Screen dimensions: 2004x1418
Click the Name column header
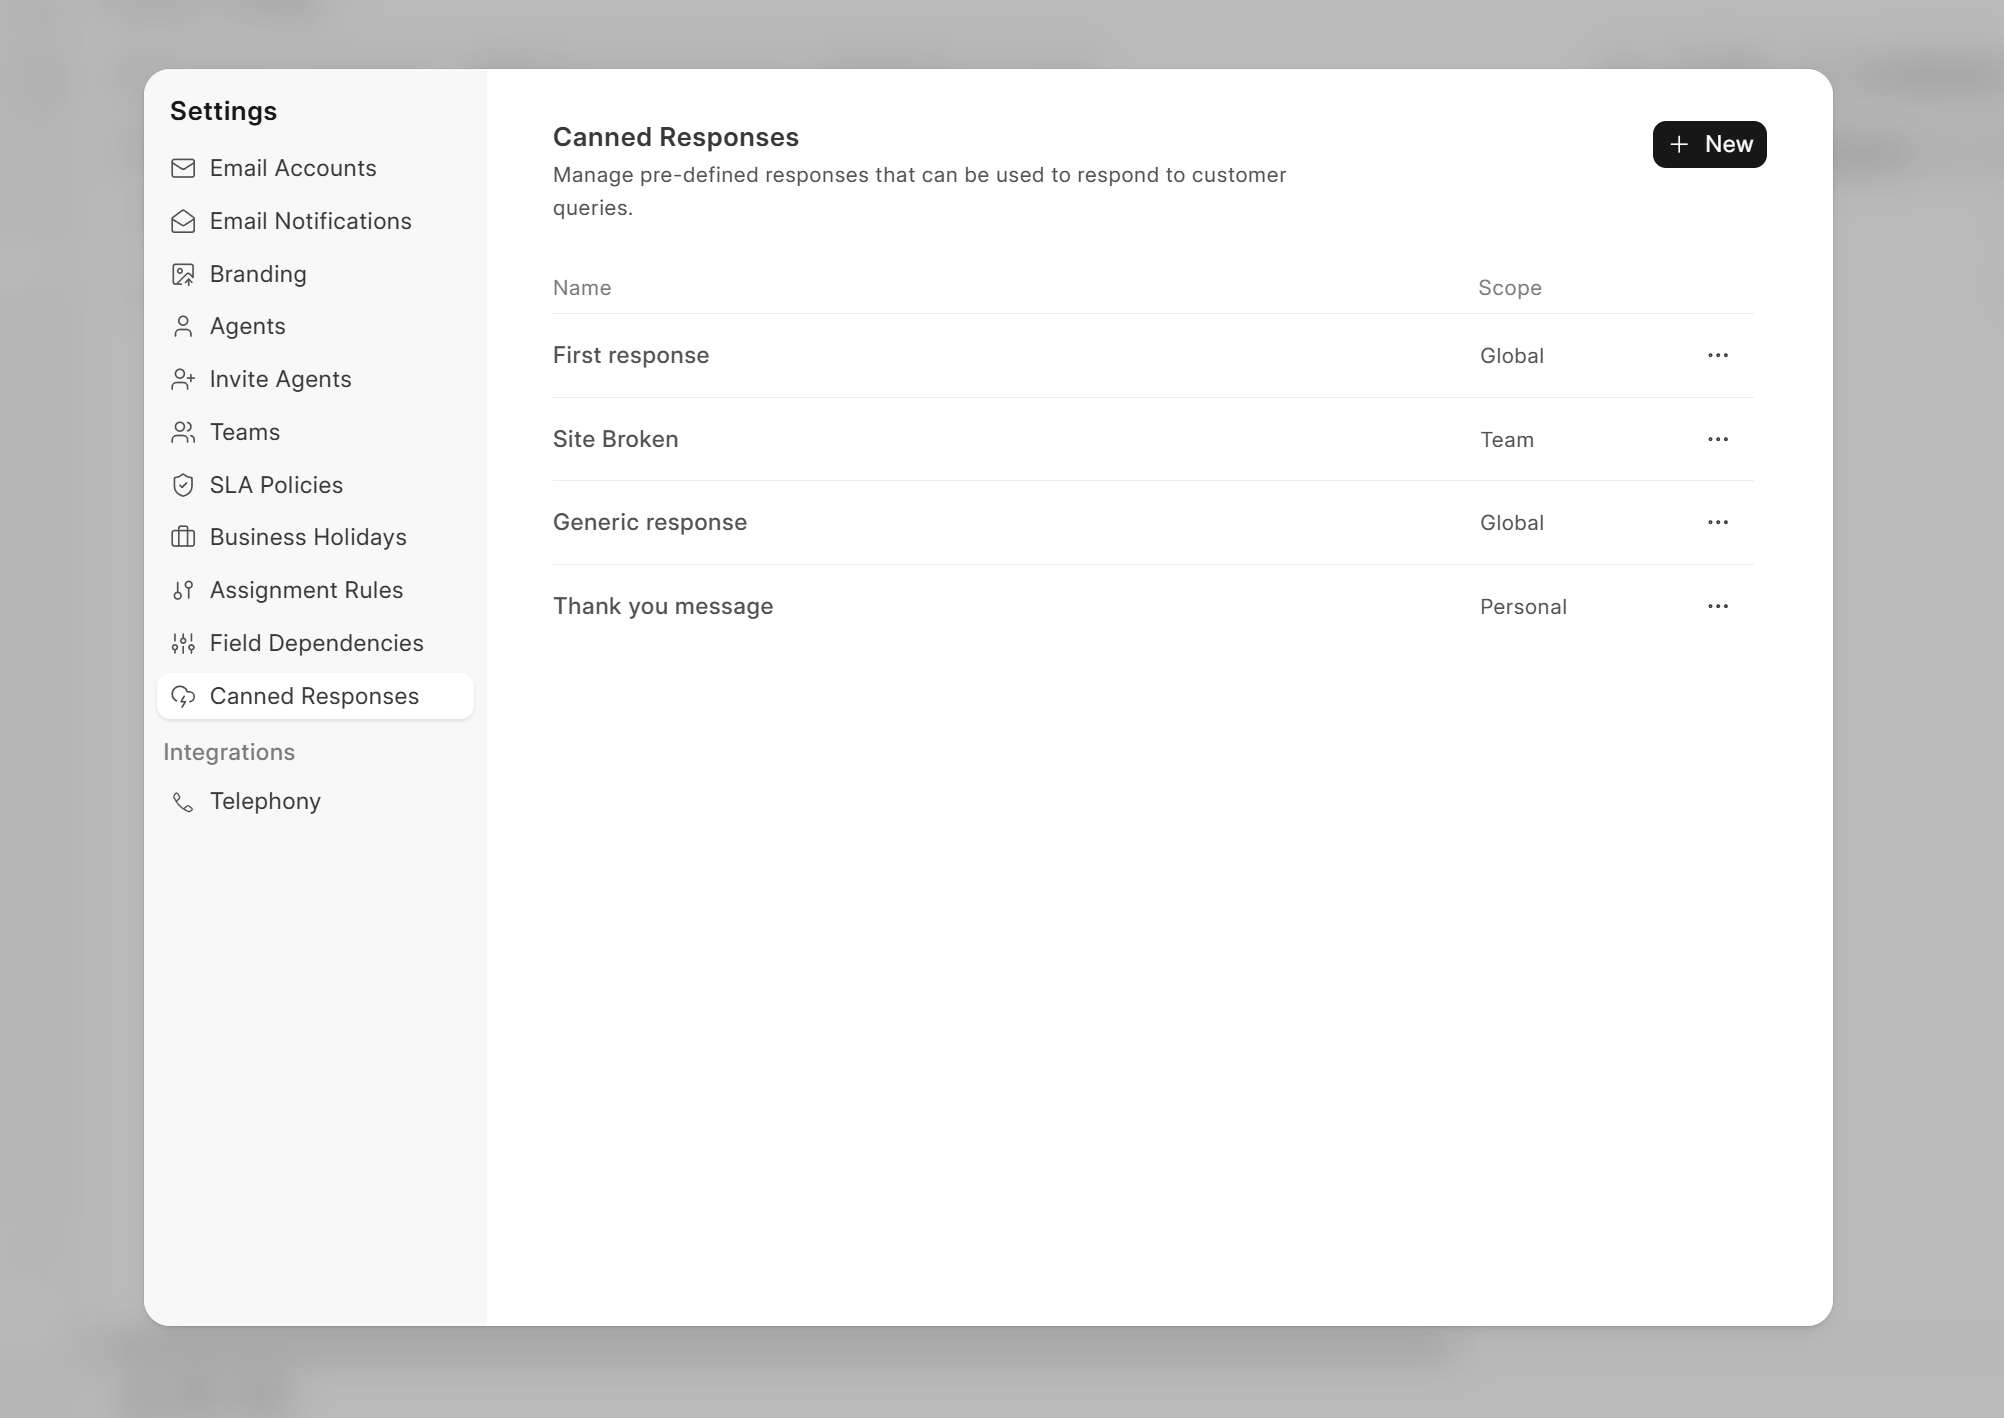pyautogui.click(x=582, y=287)
